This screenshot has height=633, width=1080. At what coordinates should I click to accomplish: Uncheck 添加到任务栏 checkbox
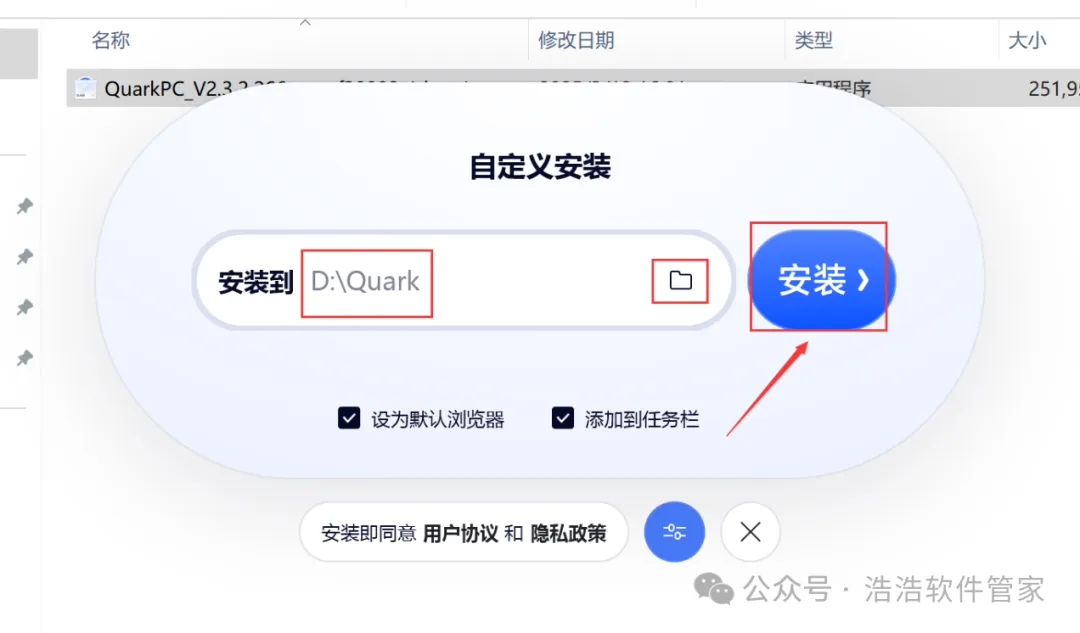pos(563,418)
